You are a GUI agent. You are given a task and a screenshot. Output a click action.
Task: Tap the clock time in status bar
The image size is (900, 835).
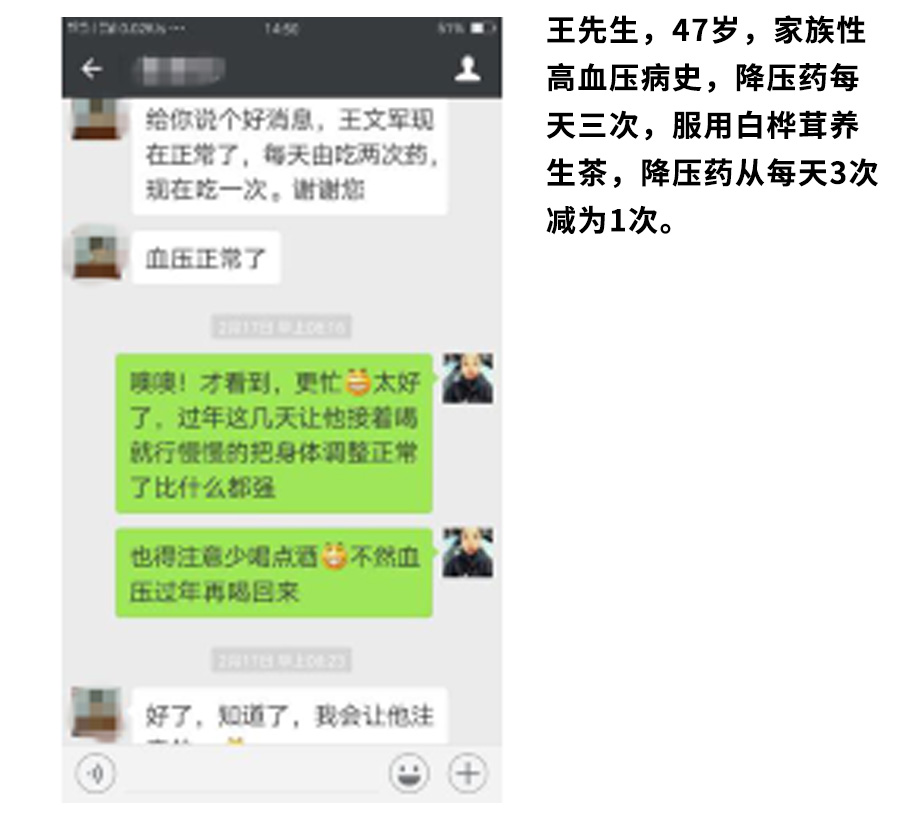pos(281,28)
